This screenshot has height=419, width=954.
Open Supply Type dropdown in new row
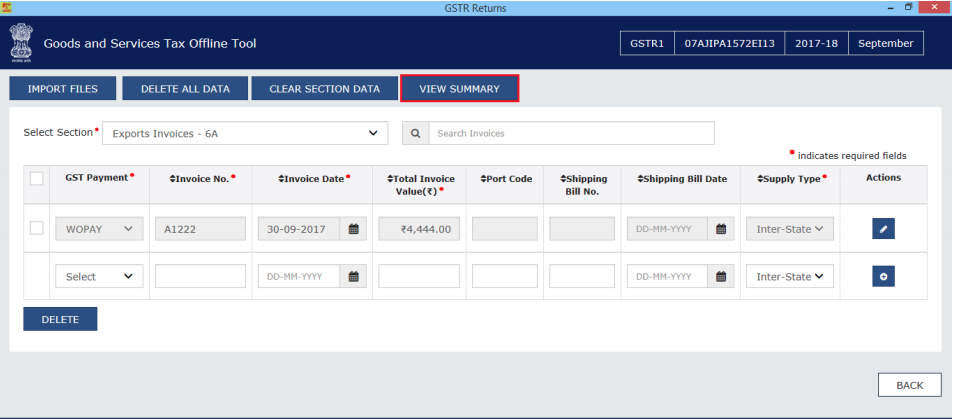point(790,276)
